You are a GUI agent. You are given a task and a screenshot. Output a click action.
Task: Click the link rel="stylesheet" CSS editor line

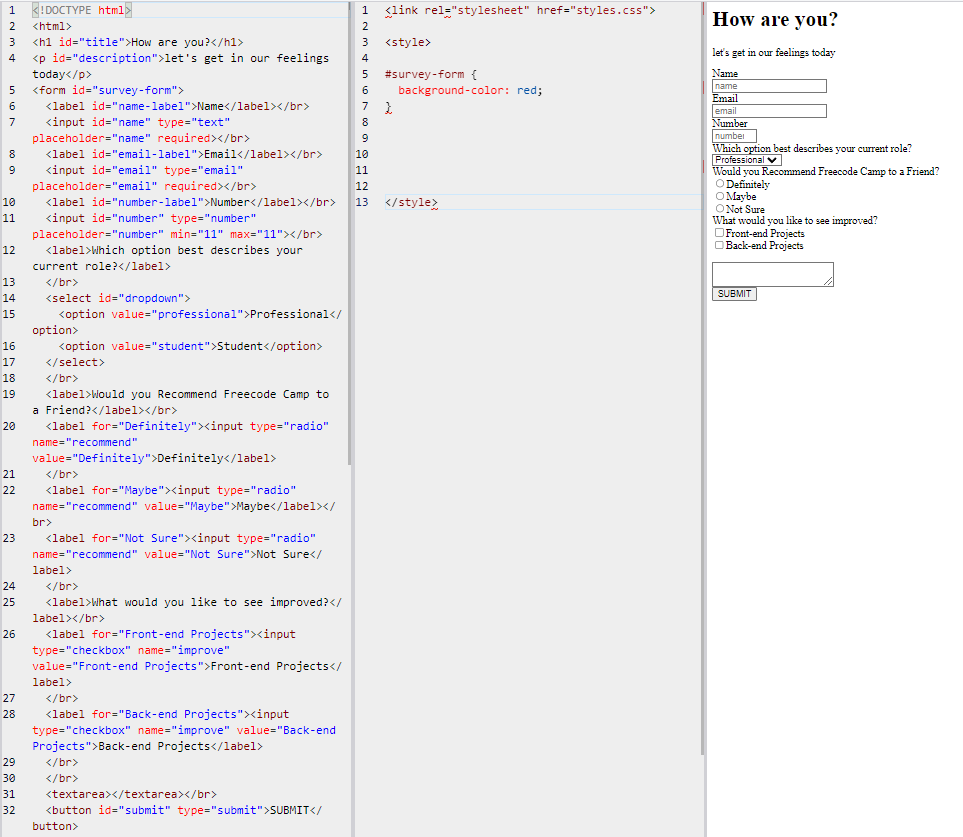(x=520, y=10)
